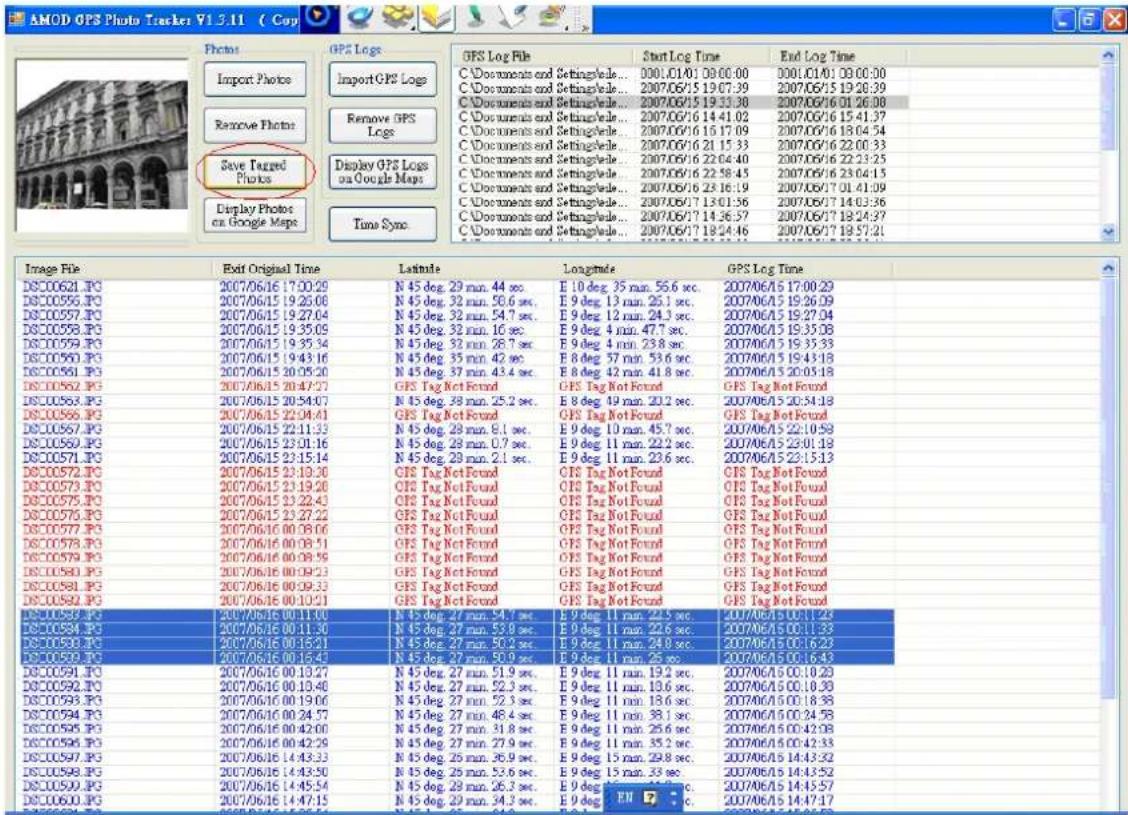1128x815 pixels.
Task: Select photo row DSC00591.JPG
Action: pos(457,672)
